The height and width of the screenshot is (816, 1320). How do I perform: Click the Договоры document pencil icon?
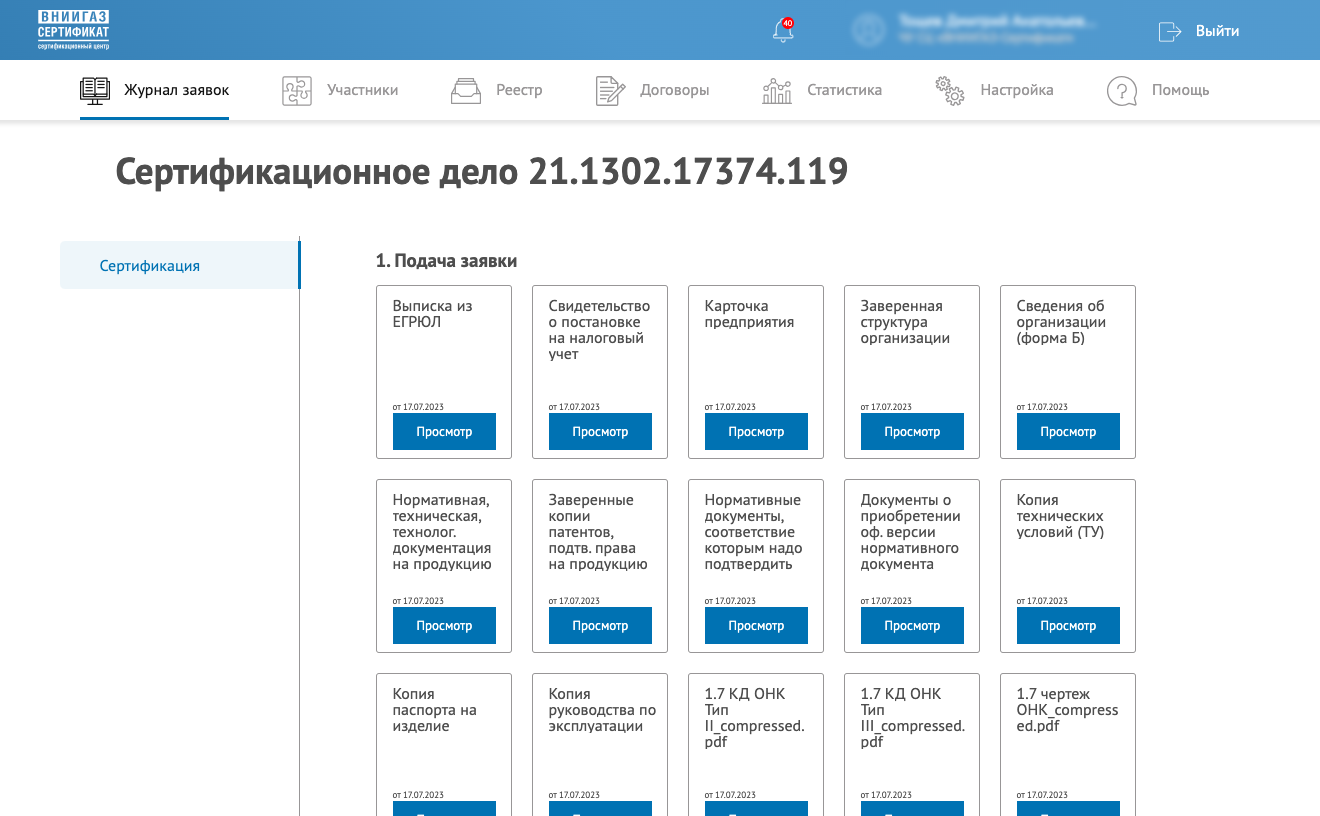[x=610, y=90]
